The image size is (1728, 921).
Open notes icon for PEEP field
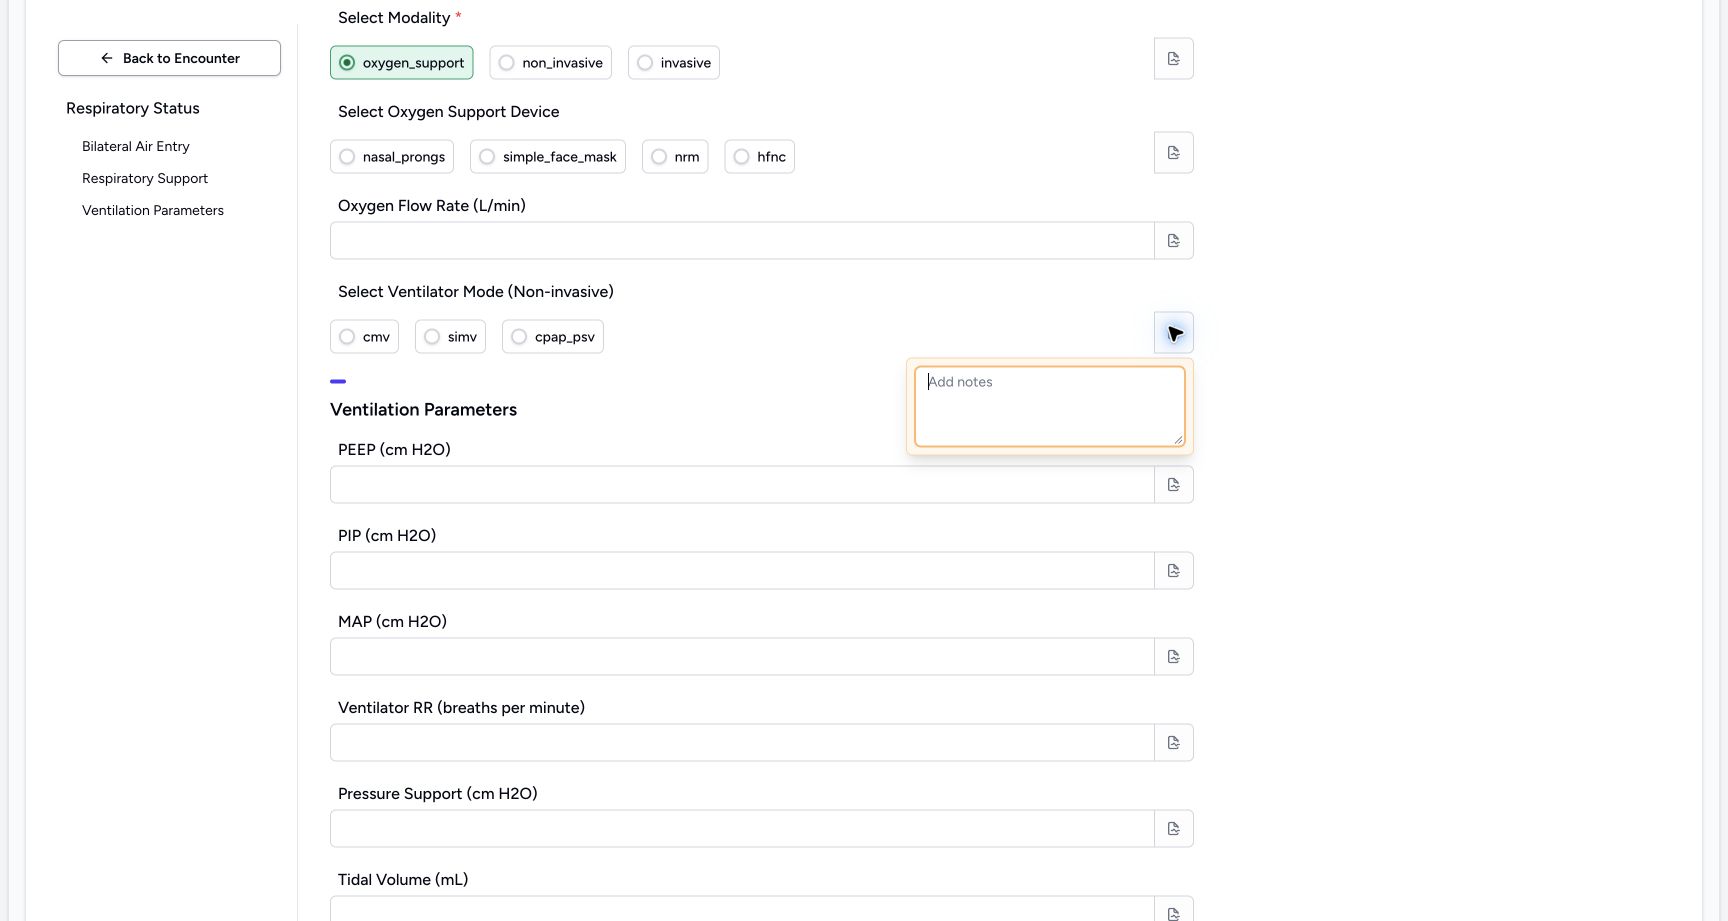point(1173,485)
